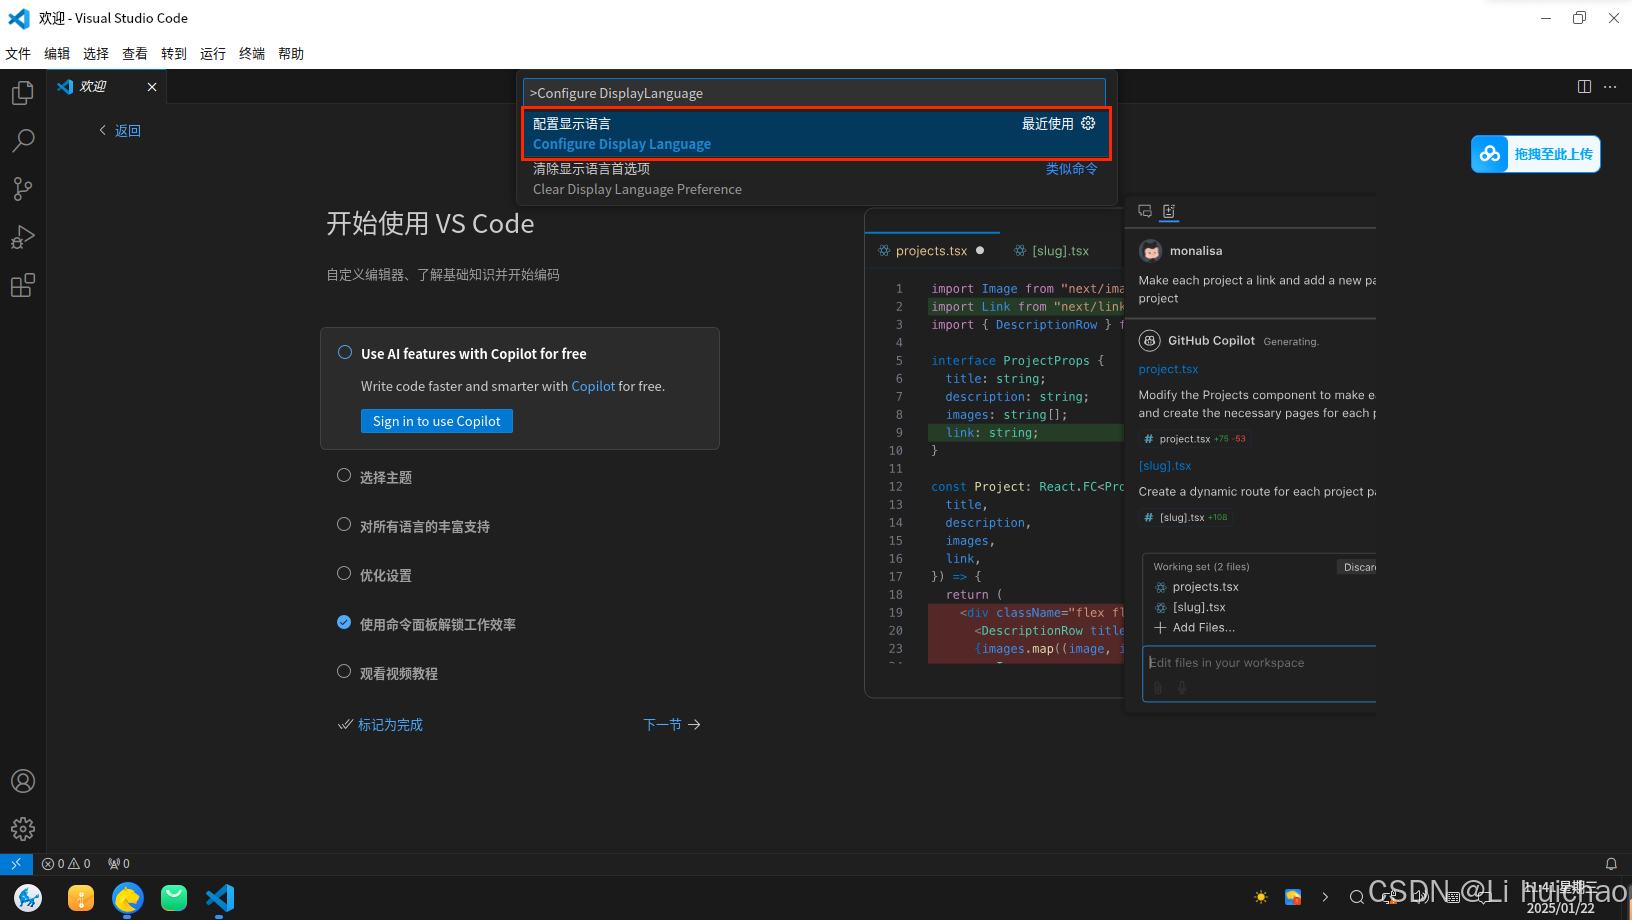Open the blue-yellow browser icon in taskbar
Image resolution: width=1632 pixels, height=920 pixels.
pos(127,898)
